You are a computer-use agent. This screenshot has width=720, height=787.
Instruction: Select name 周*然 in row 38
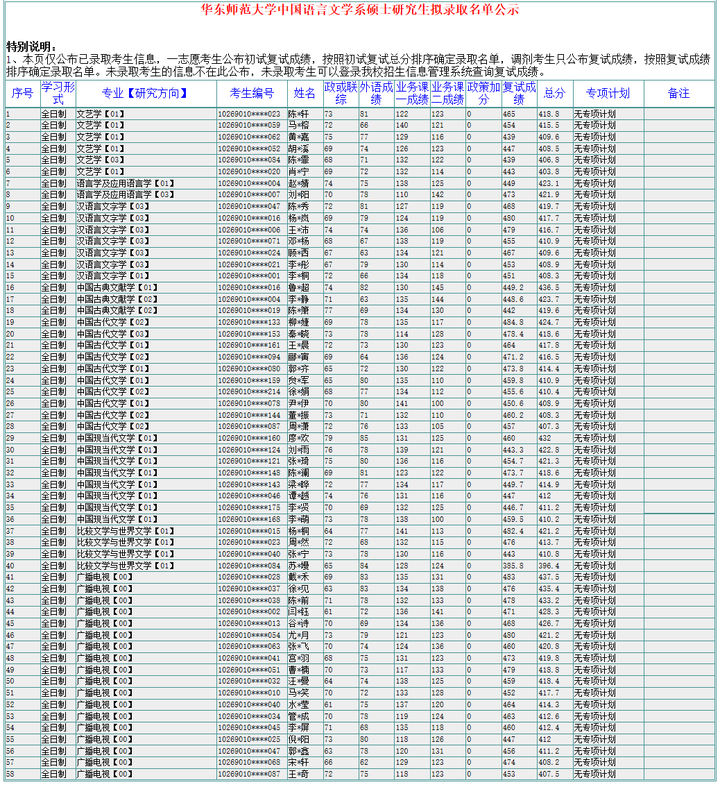click(299, 542)
